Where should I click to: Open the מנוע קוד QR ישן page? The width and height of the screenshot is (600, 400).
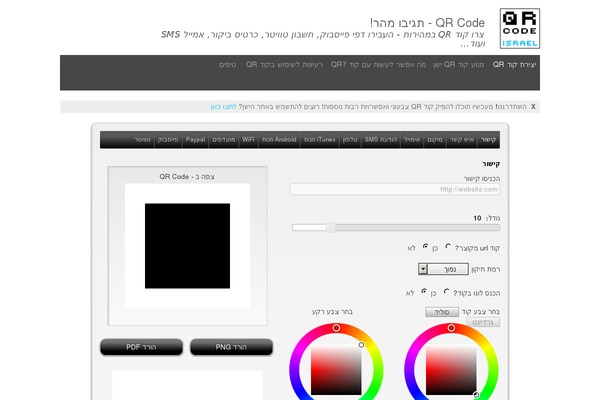(x=458, y=64)
